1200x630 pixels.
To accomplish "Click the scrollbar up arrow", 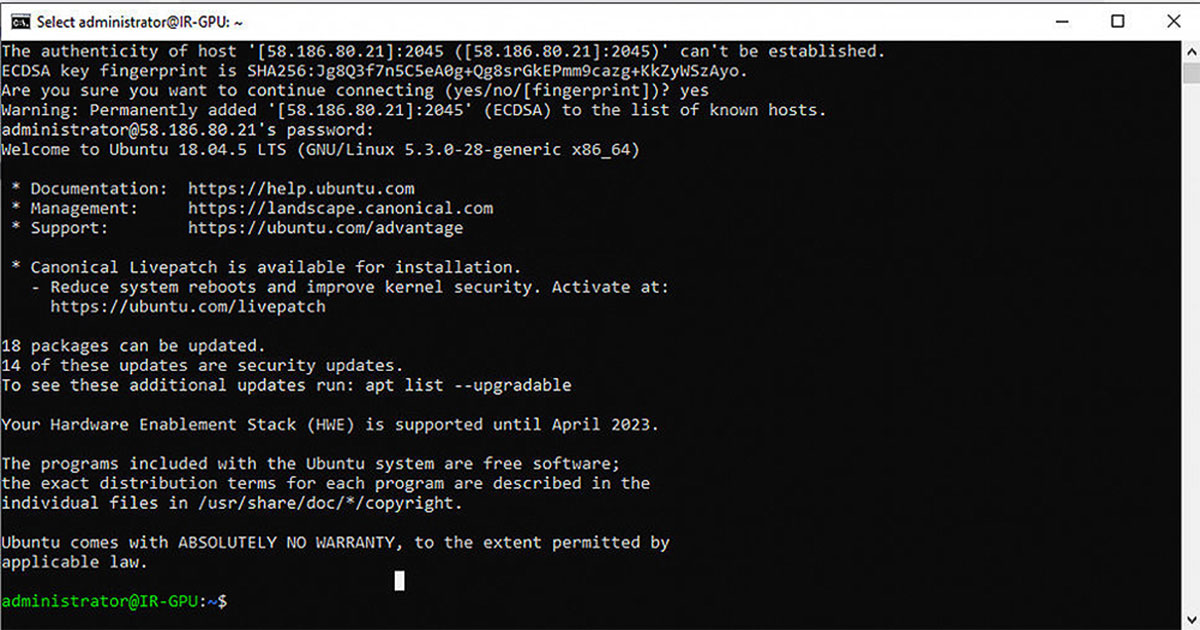I will point(1191,51).
